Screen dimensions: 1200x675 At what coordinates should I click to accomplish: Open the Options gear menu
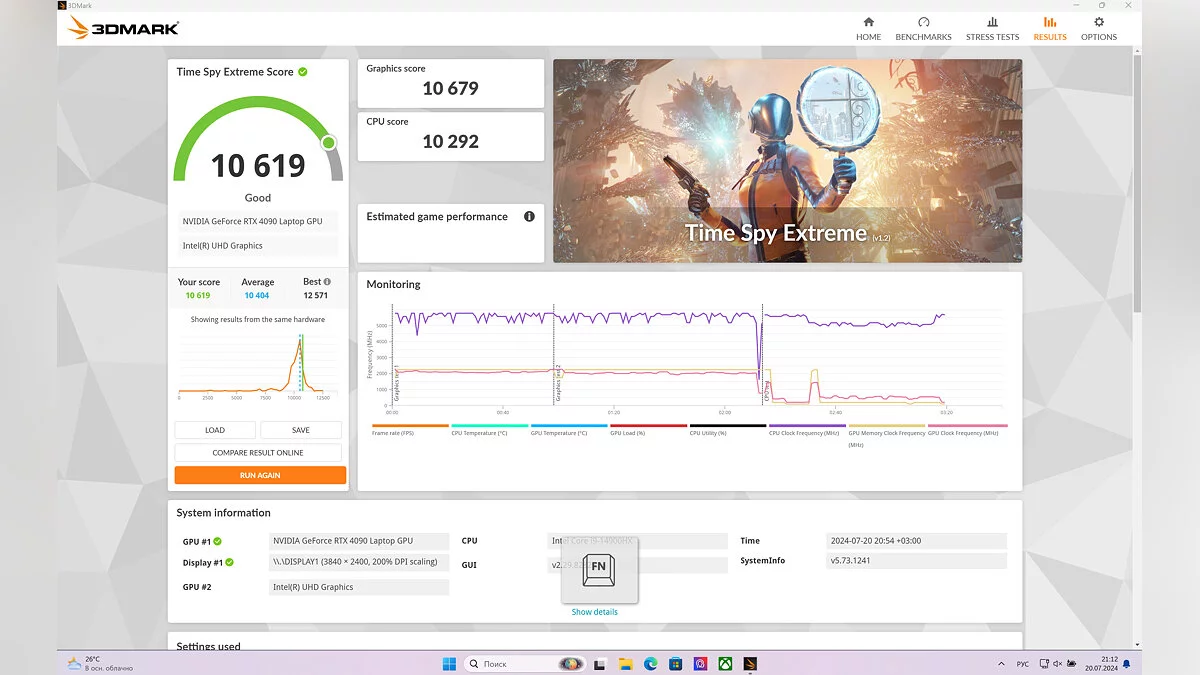click(1098, 22)
